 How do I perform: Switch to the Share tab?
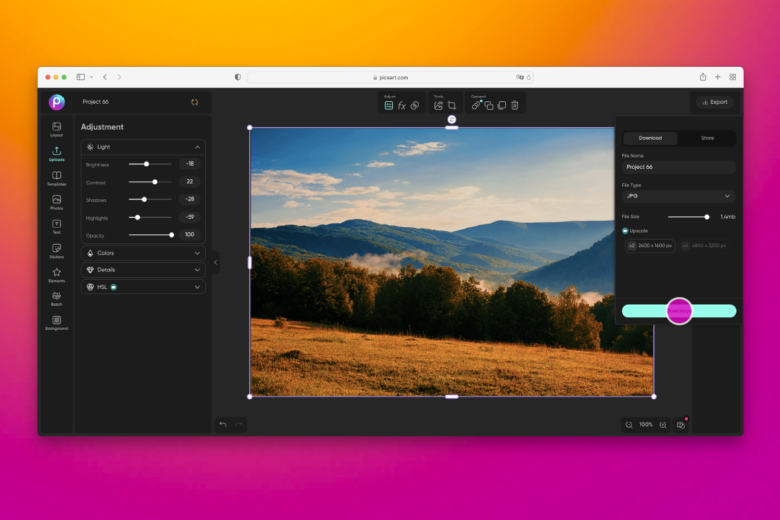pyautogui.click(x=707, y=138)
